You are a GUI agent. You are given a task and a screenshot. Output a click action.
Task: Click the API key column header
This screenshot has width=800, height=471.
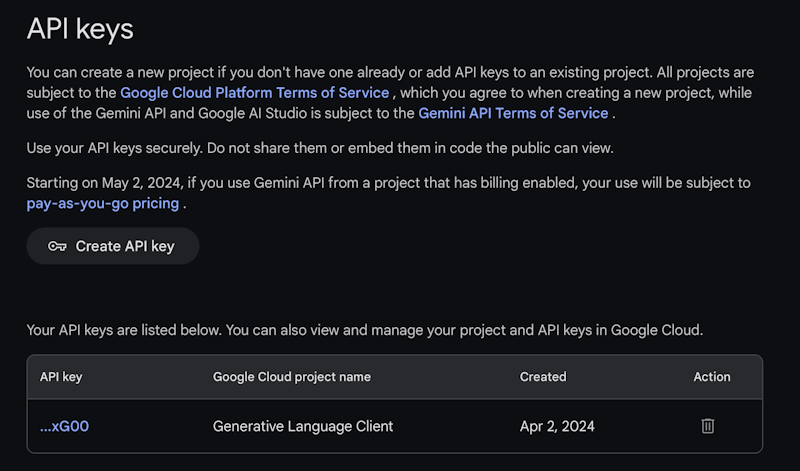(x=61, y=377)
